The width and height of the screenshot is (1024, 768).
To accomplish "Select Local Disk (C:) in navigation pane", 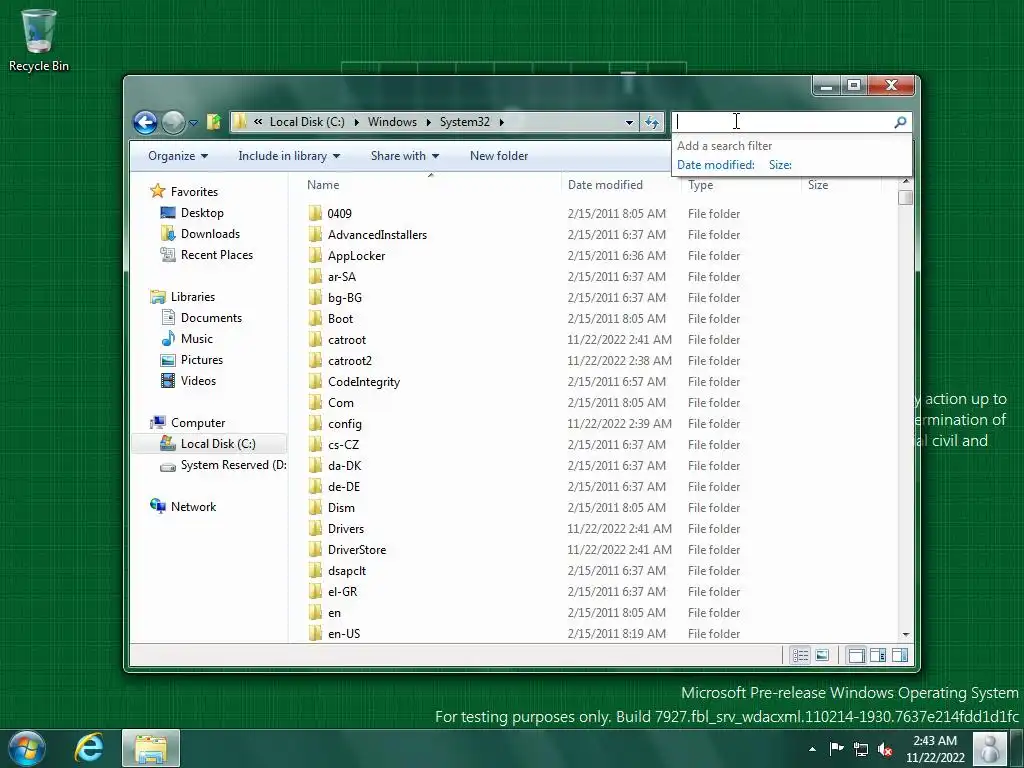I will click(x=209, y=444).
